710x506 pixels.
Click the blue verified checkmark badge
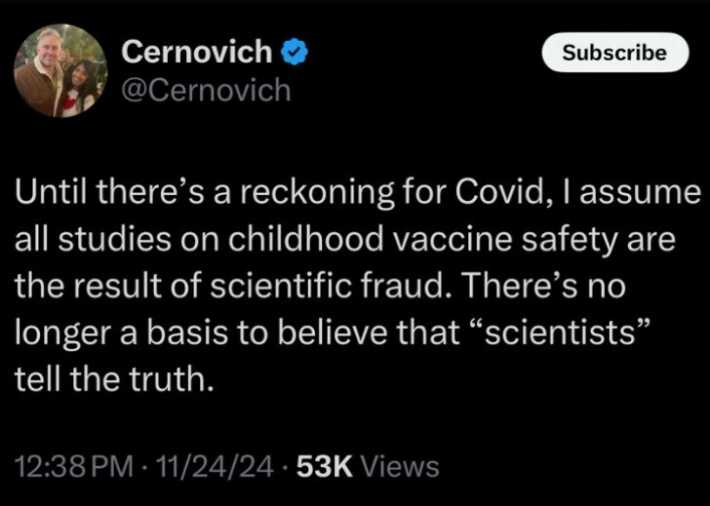tap(294, 52)
